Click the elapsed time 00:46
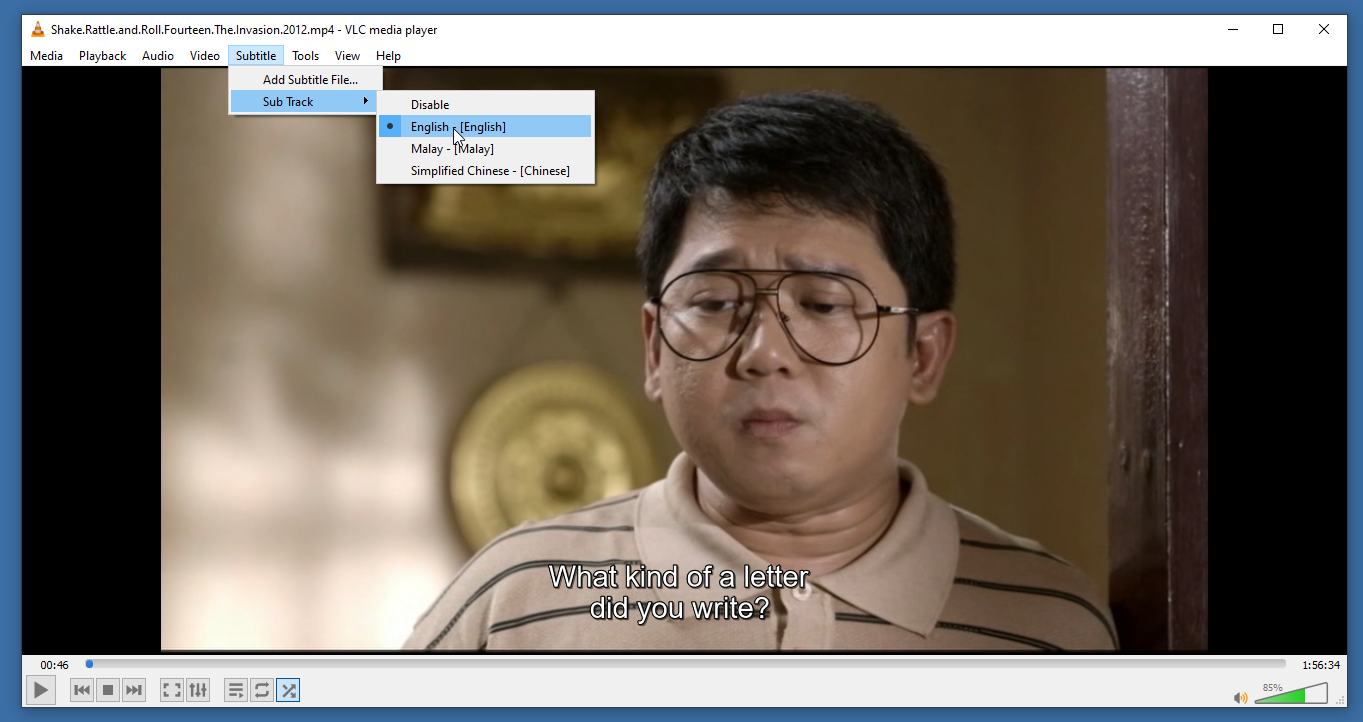Viewport: 1363px width, 722px height. [x=55, y=665]
